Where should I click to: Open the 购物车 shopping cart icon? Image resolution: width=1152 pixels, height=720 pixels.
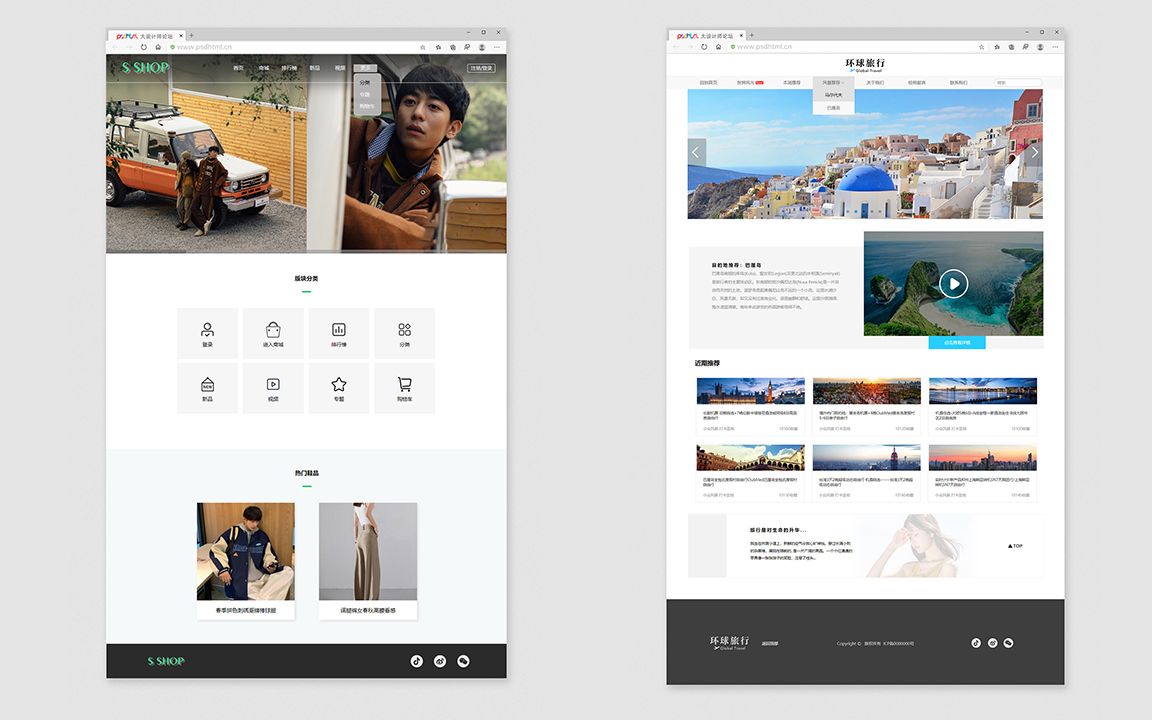(x=404, y=386)
